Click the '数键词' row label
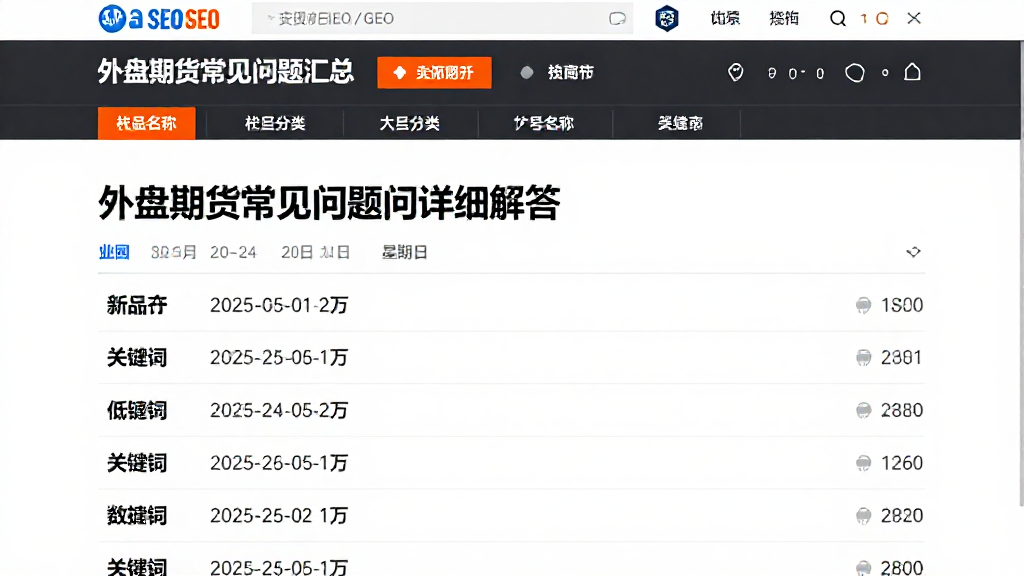This screenshot has height=576, width=1024. pyautogui.click(x=137, y=516)
